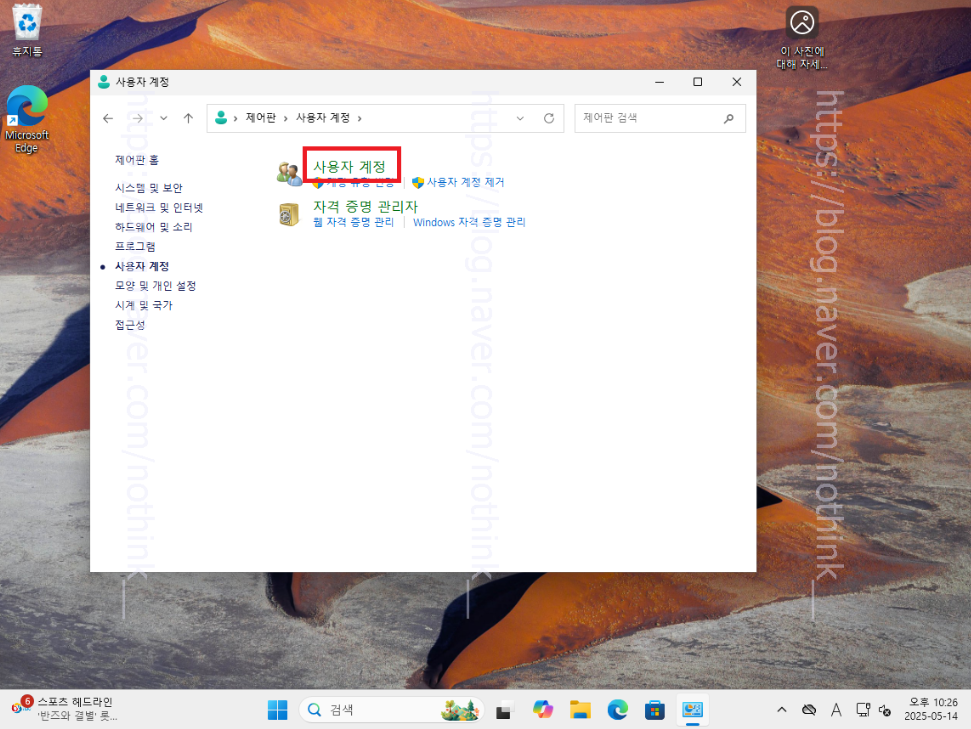Select 사용자 계정 in the sidebar

(142, 266)
